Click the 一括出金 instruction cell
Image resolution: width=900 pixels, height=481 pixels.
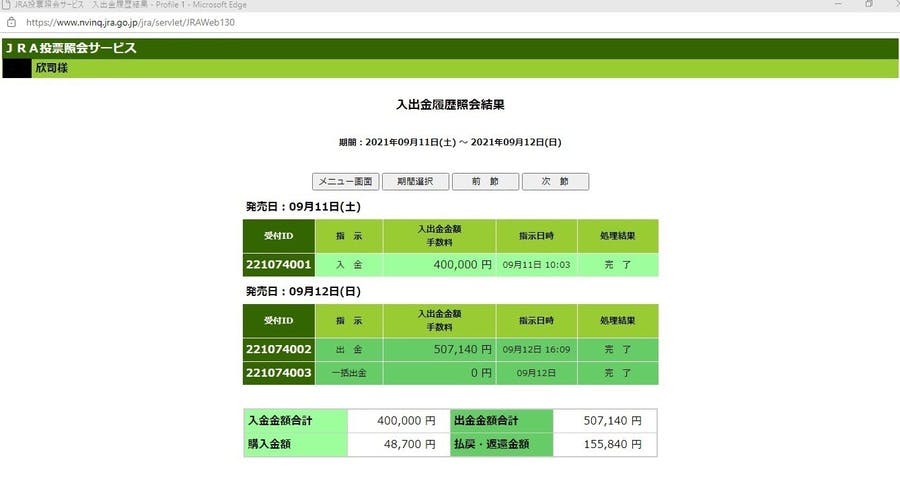349,372
